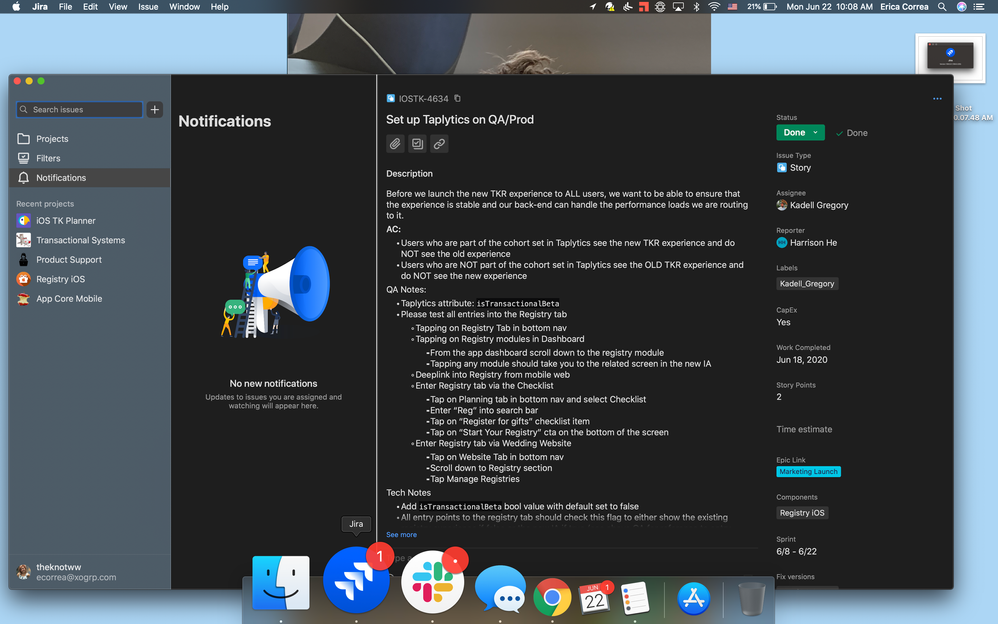
Task: Click the IOSTK-4634 issue key text
Action: click(423, 99)
